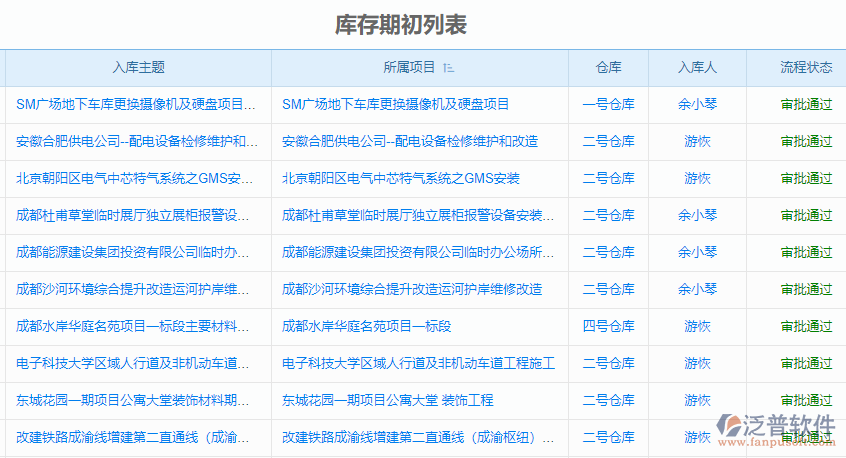This screenshot has width=846, height=458.
Task: Click the sort icon beside 所属项目 header
Action: [448, 68]
